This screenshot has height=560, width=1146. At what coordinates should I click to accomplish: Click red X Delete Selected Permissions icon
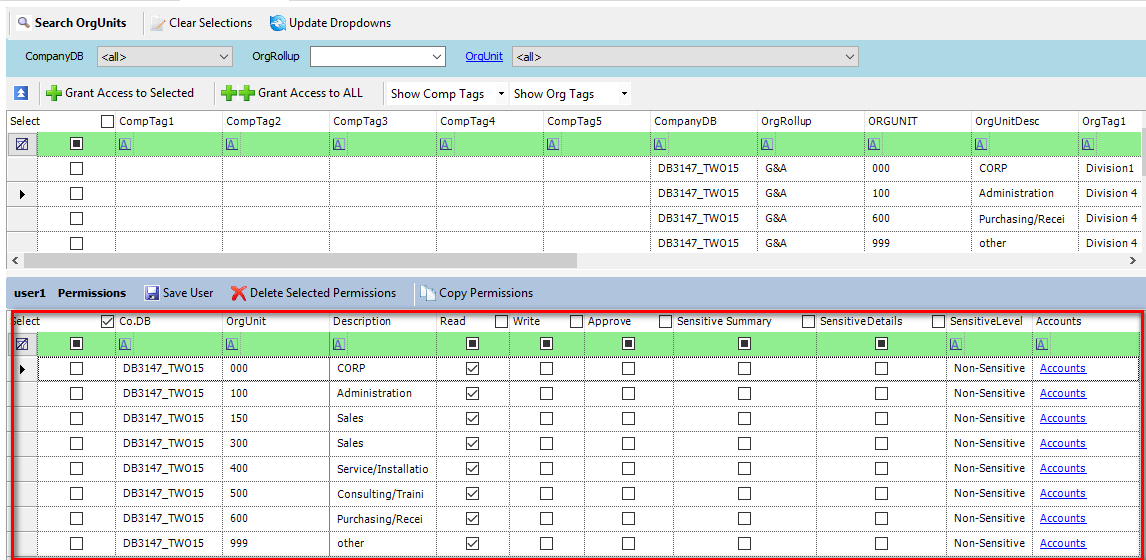[x=238, y=293]
